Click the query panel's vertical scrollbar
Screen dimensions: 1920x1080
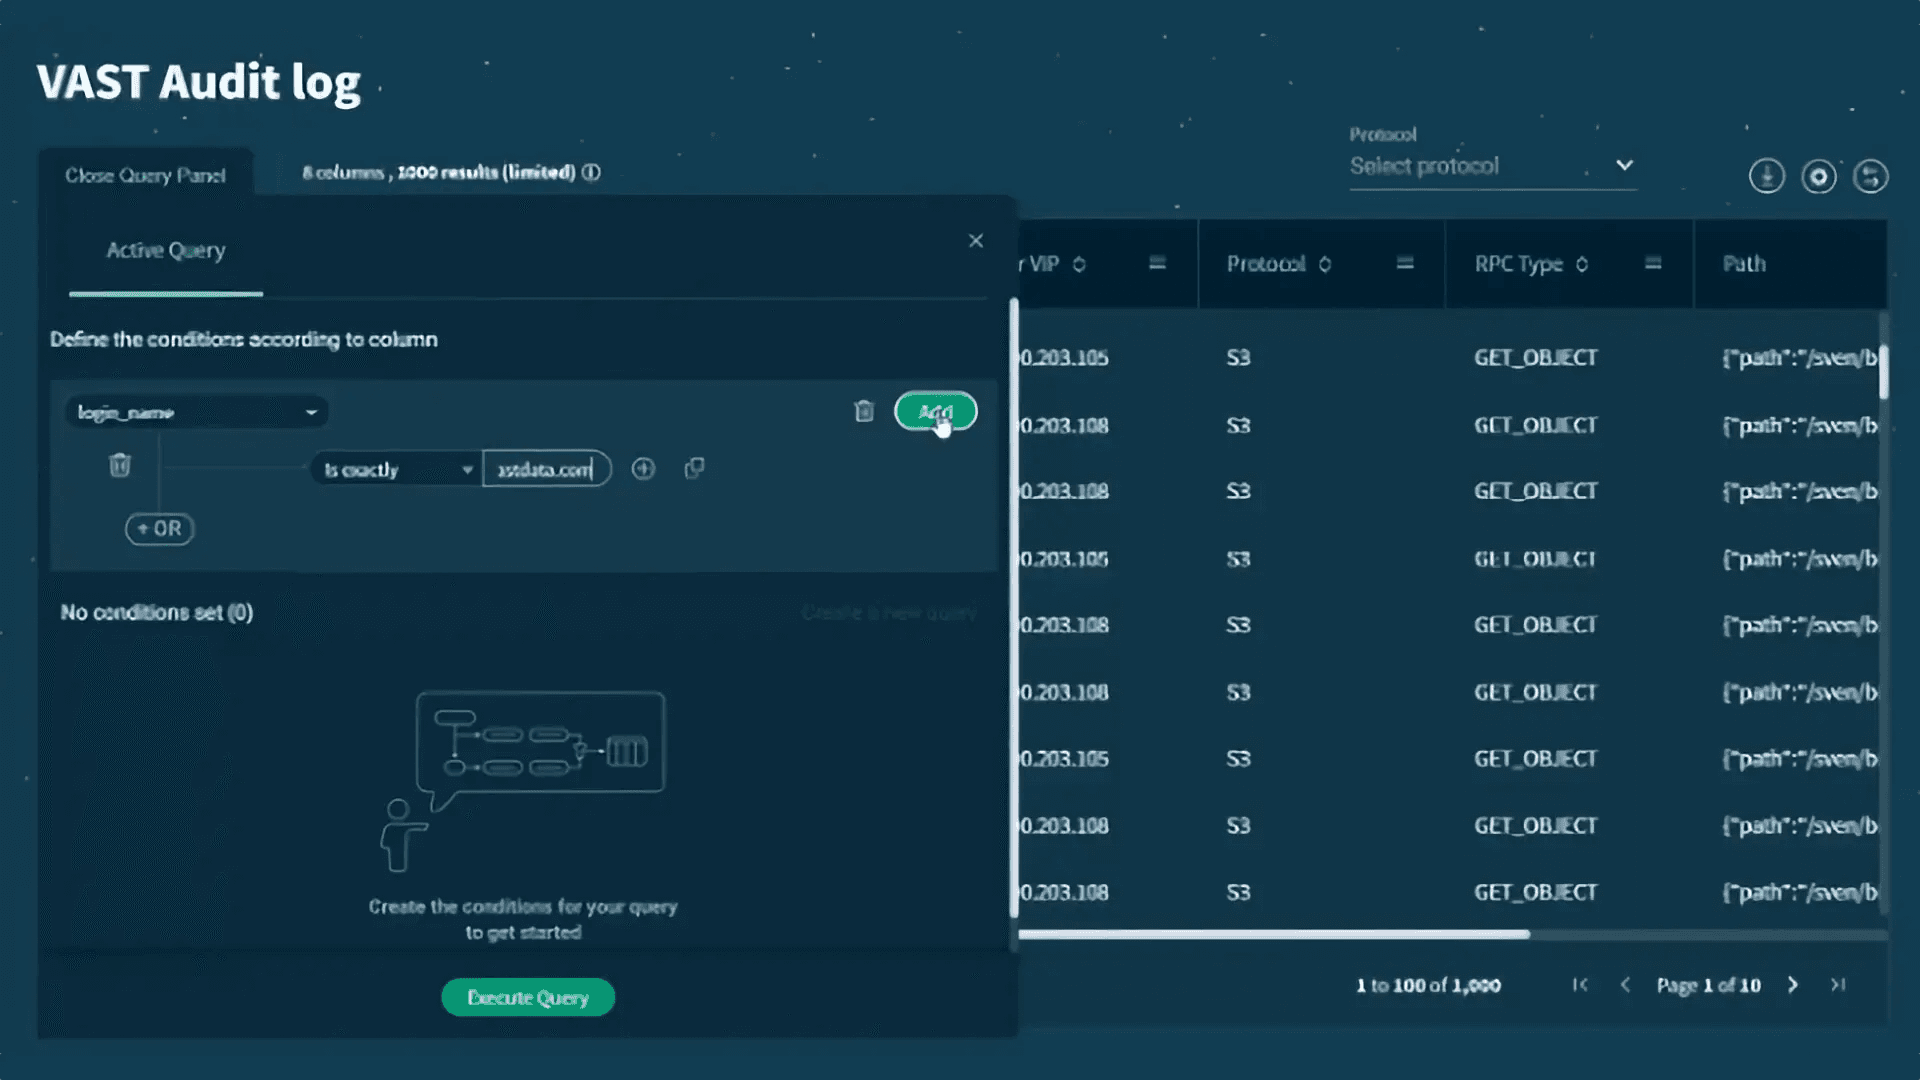click(1014, 608)
